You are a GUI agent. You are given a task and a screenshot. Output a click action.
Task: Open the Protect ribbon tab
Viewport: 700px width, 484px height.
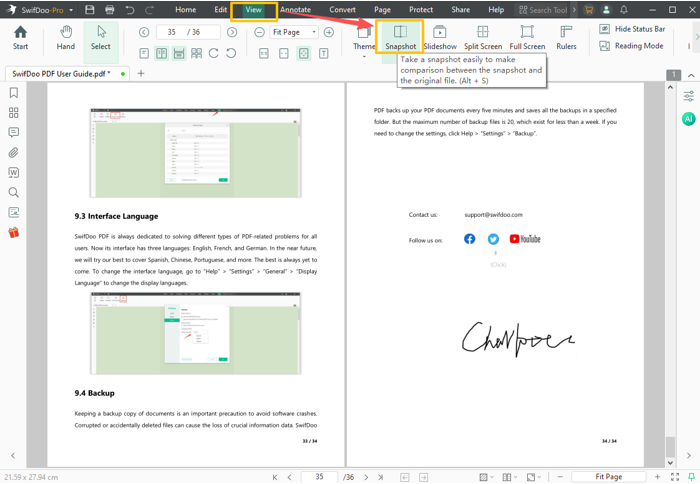pos(421,9)
